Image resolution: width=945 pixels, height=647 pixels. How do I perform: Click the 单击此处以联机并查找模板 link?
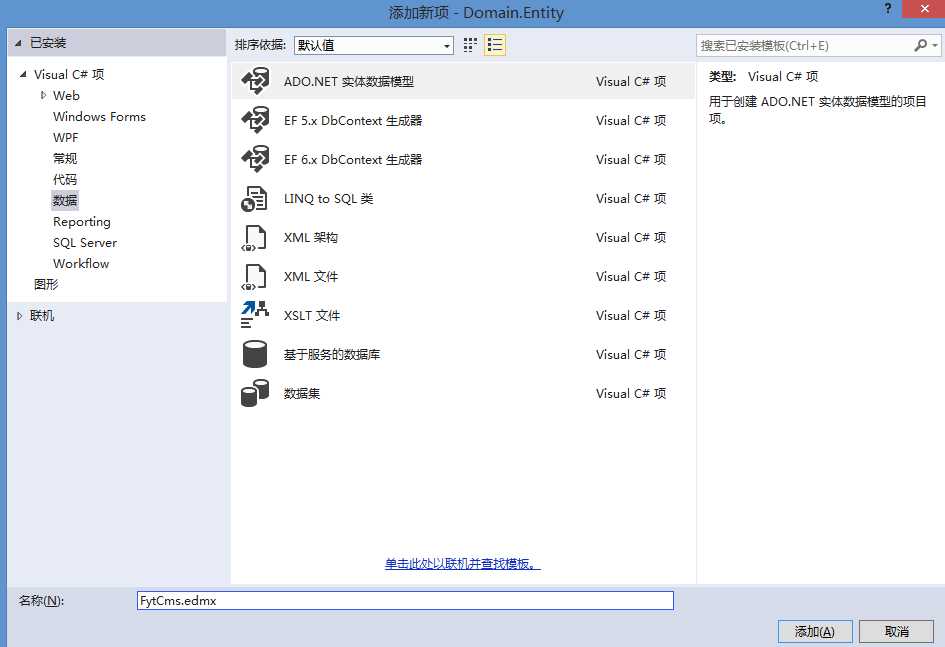[462, 564]
